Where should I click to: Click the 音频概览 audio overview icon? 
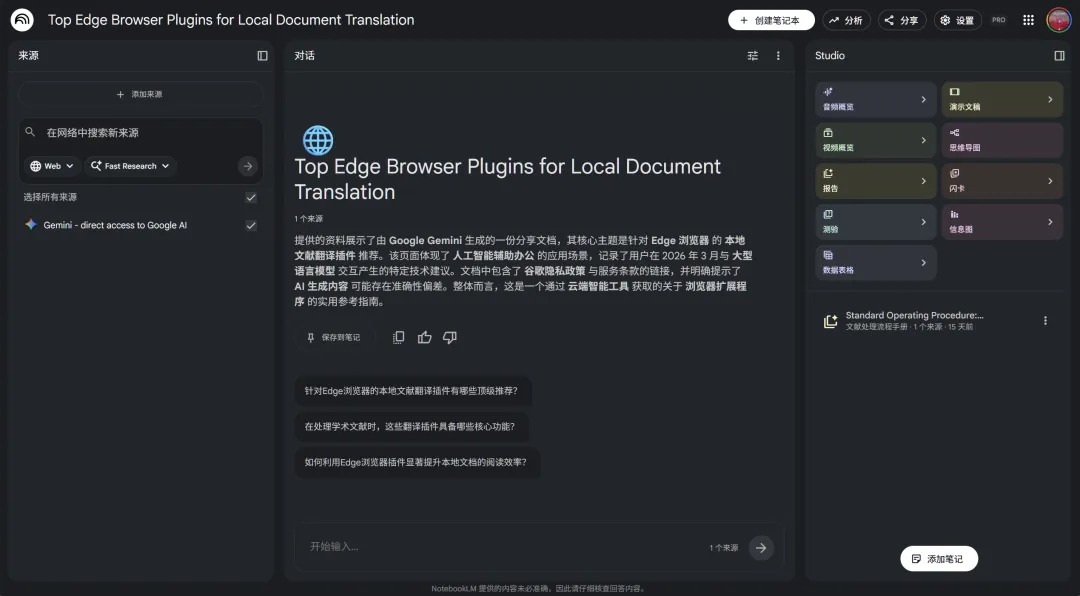[828, 92]
